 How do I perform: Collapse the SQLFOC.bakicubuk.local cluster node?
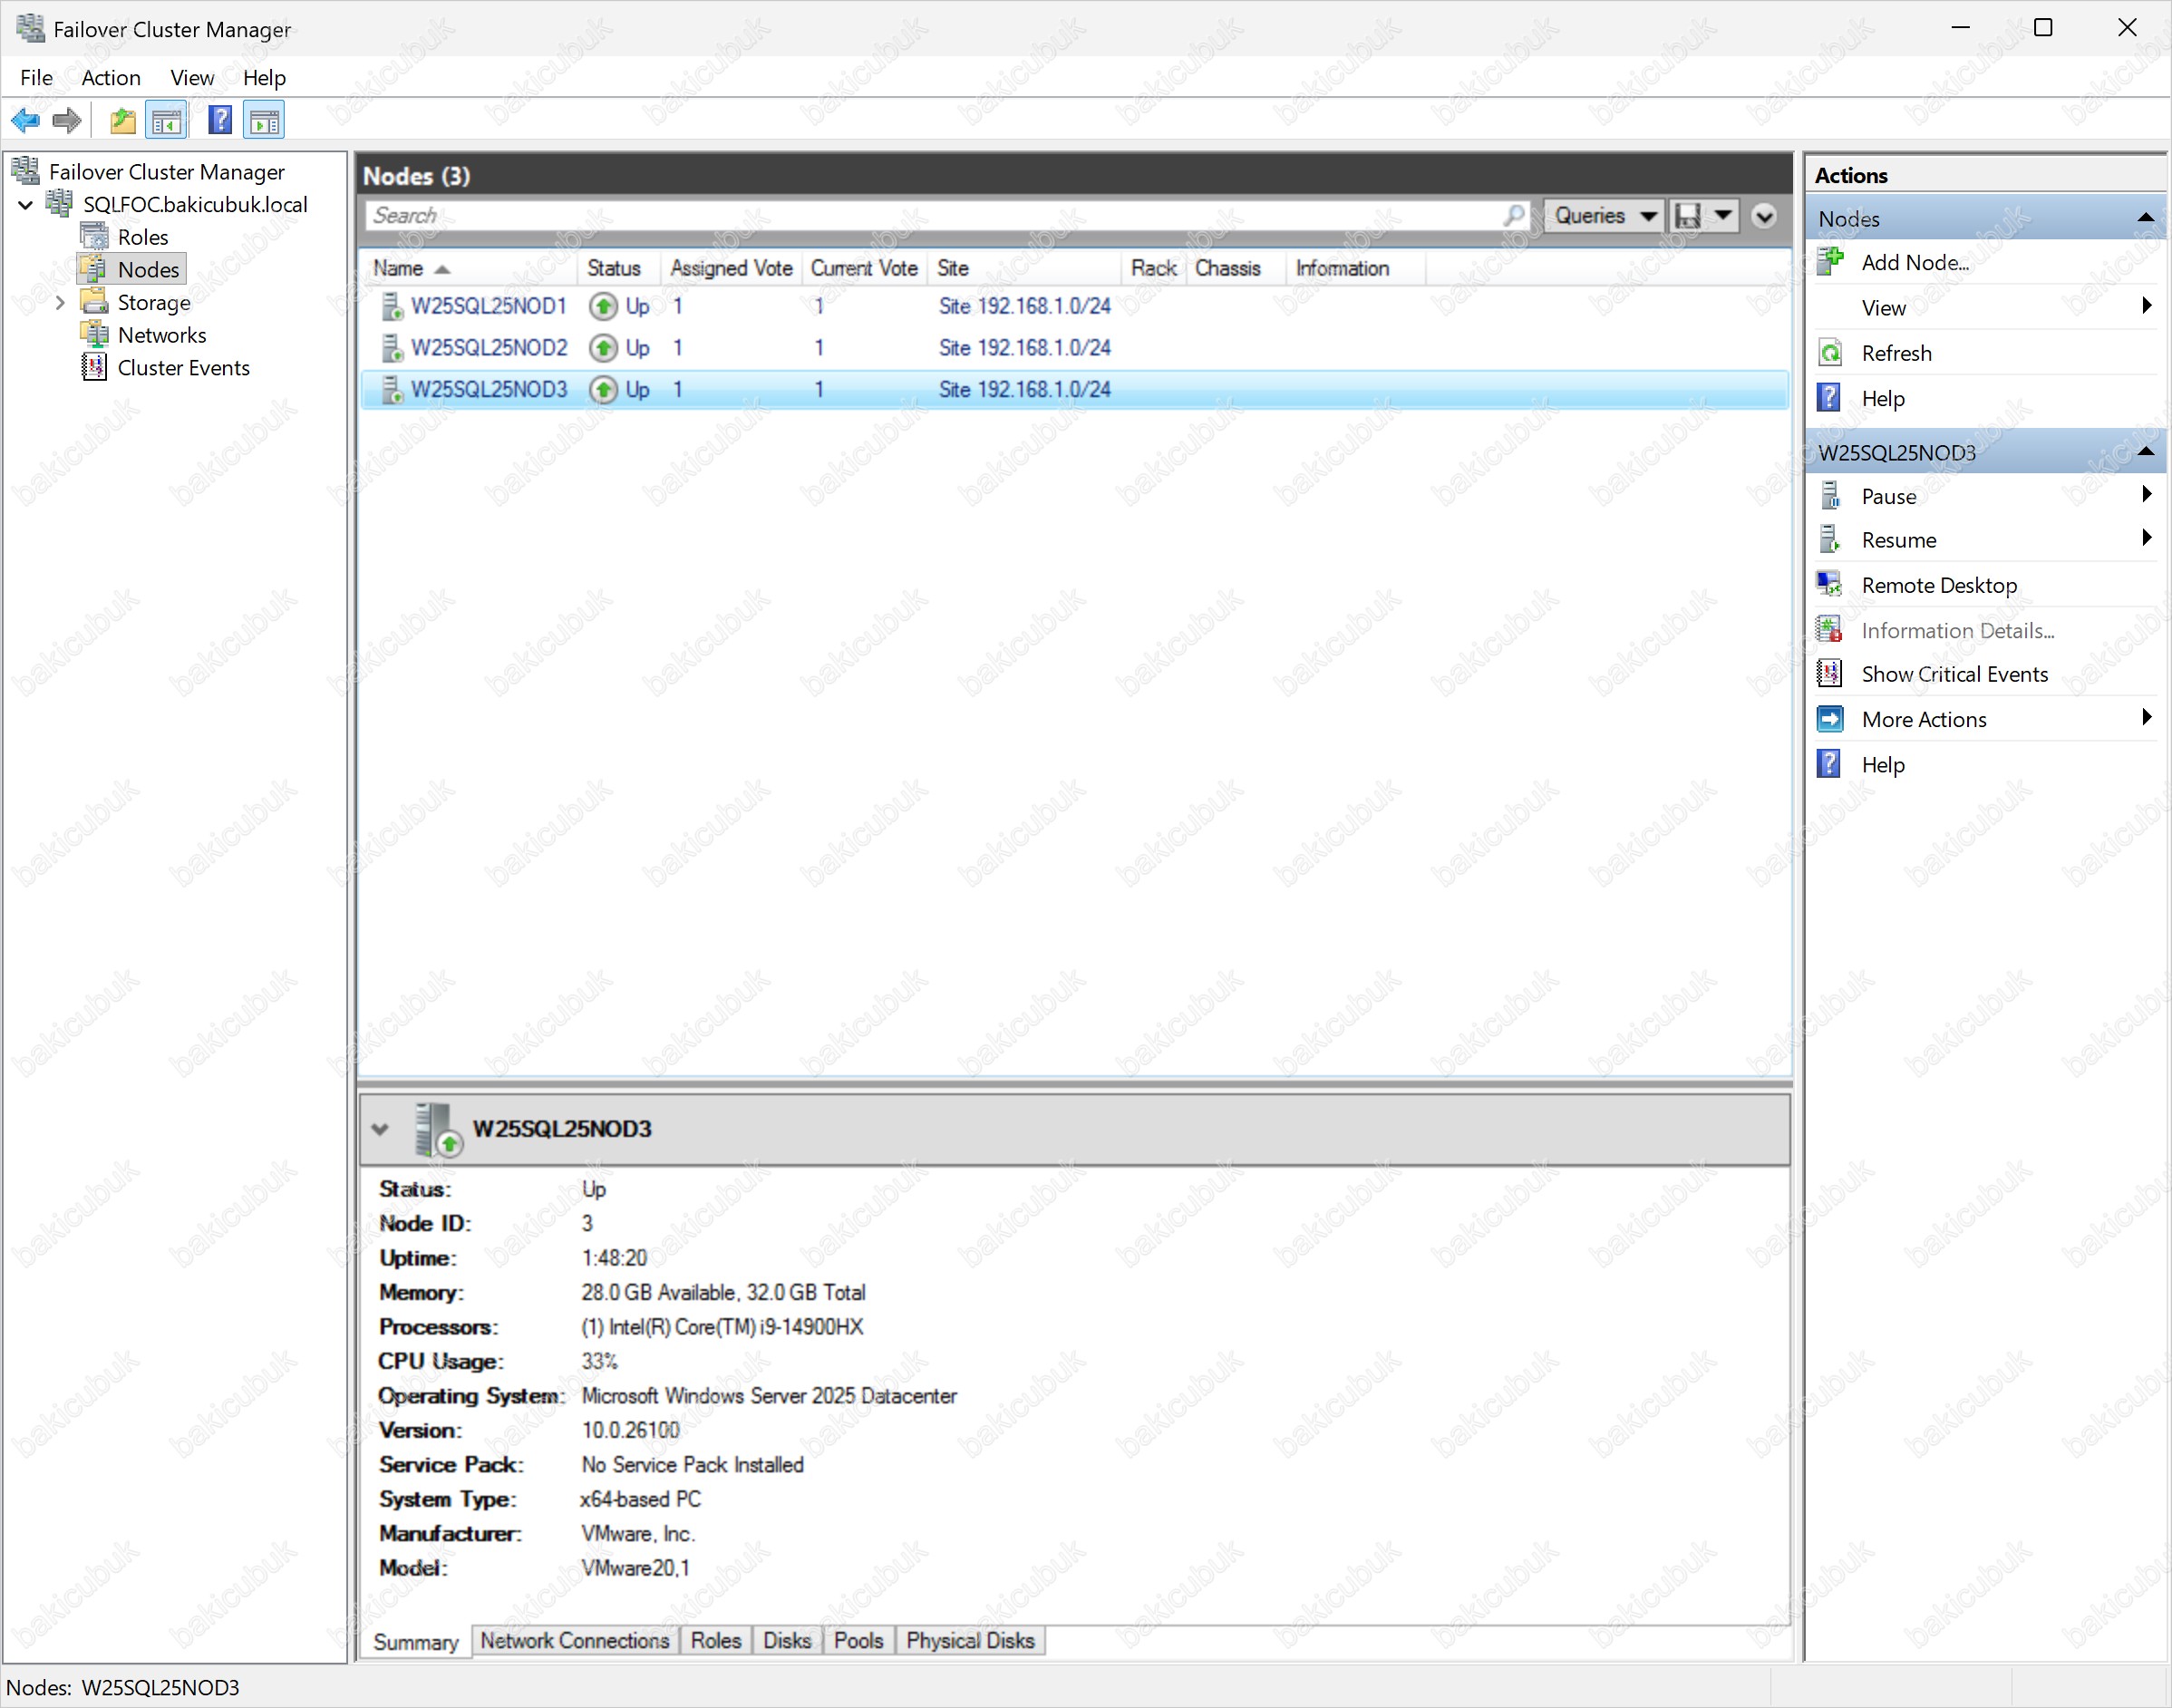tap(26, 205)
